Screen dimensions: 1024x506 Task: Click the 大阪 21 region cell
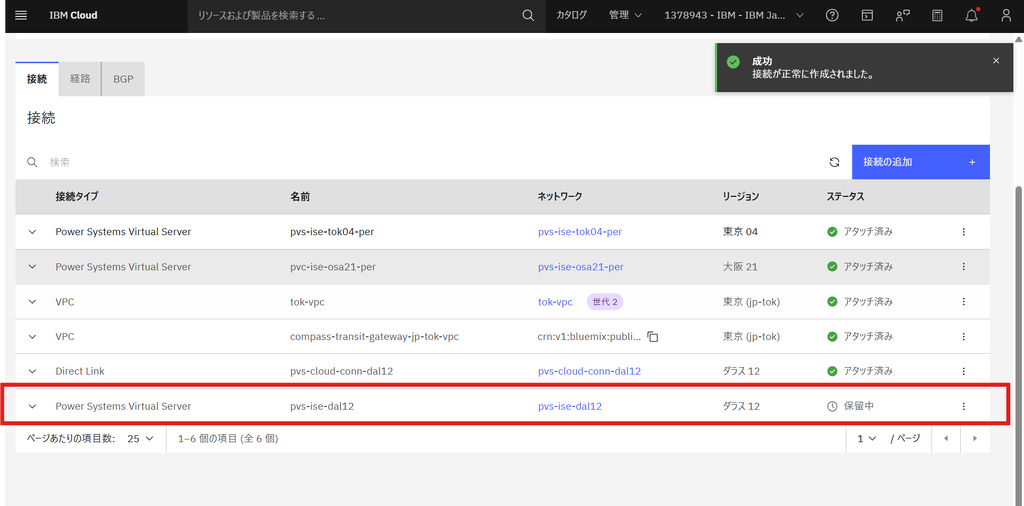(x=740, y=266)
